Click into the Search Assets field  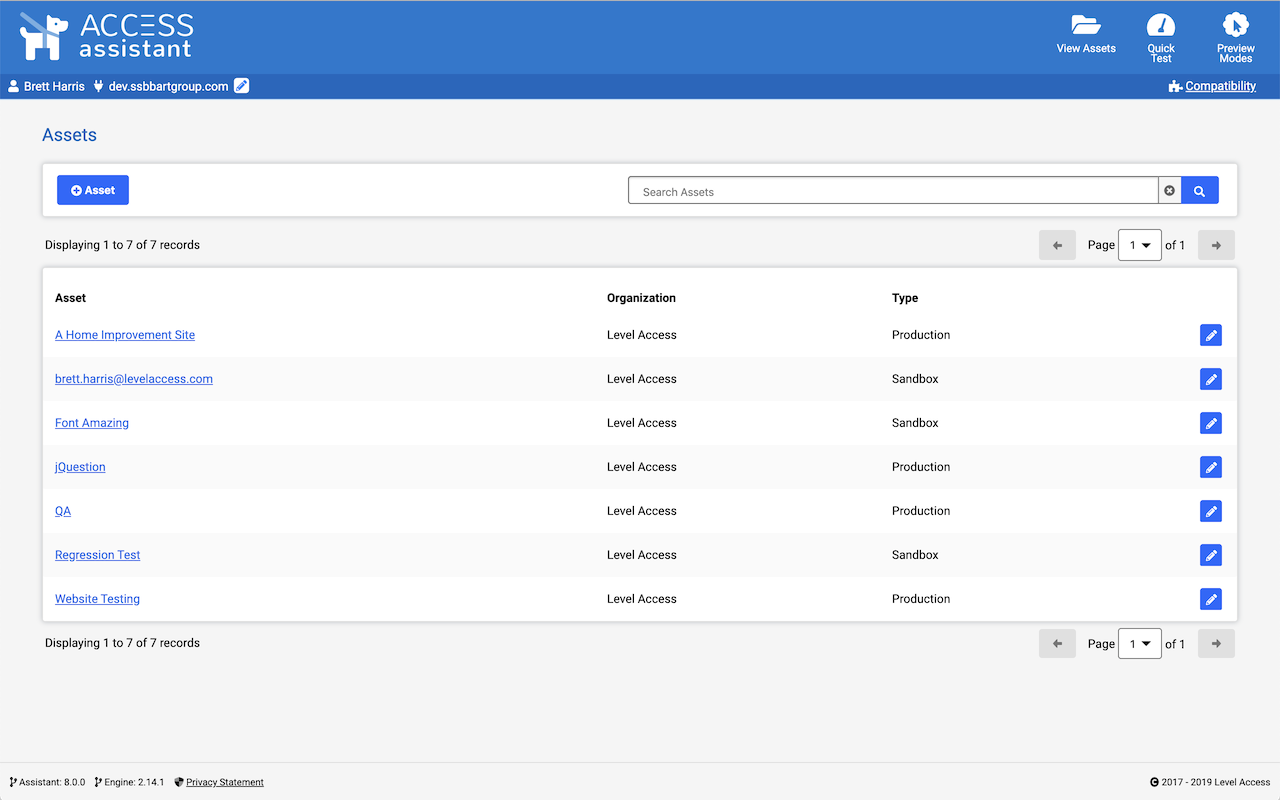[x=893, y=190]
